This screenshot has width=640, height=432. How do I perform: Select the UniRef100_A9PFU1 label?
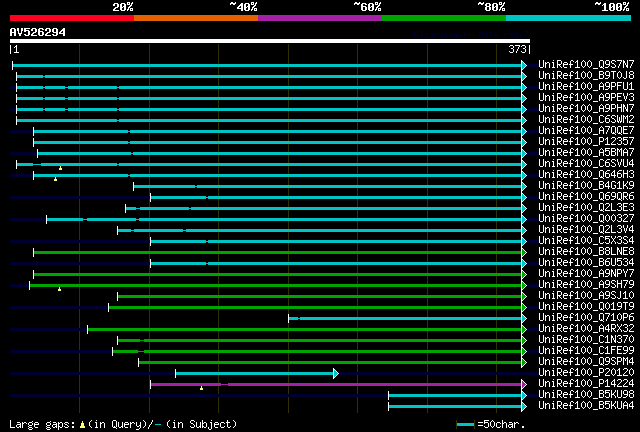tap(586, 86)
